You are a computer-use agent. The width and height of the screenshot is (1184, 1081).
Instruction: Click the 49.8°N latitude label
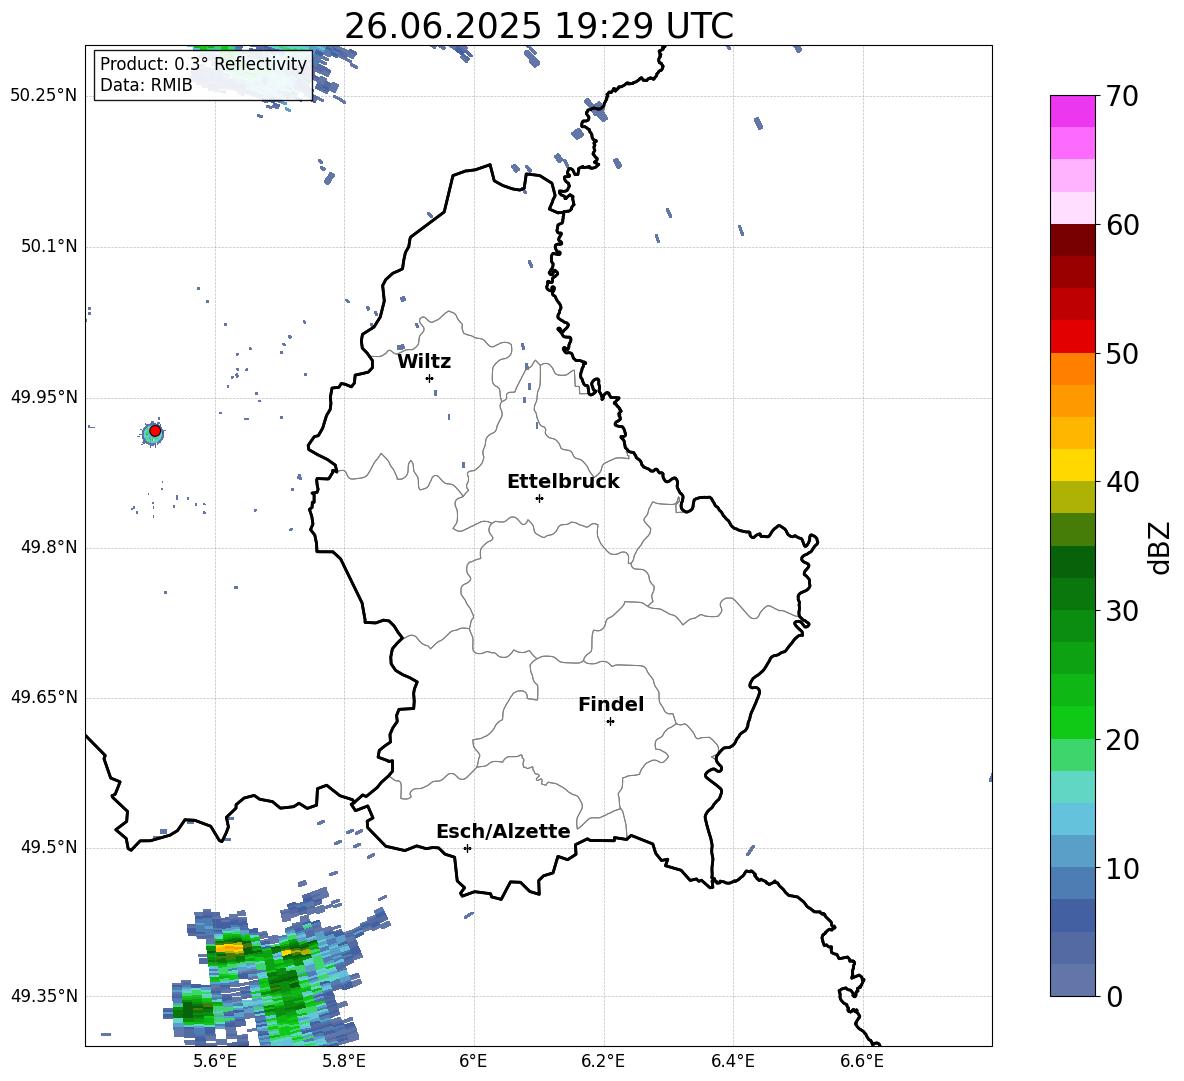click(x=49, y=547)
